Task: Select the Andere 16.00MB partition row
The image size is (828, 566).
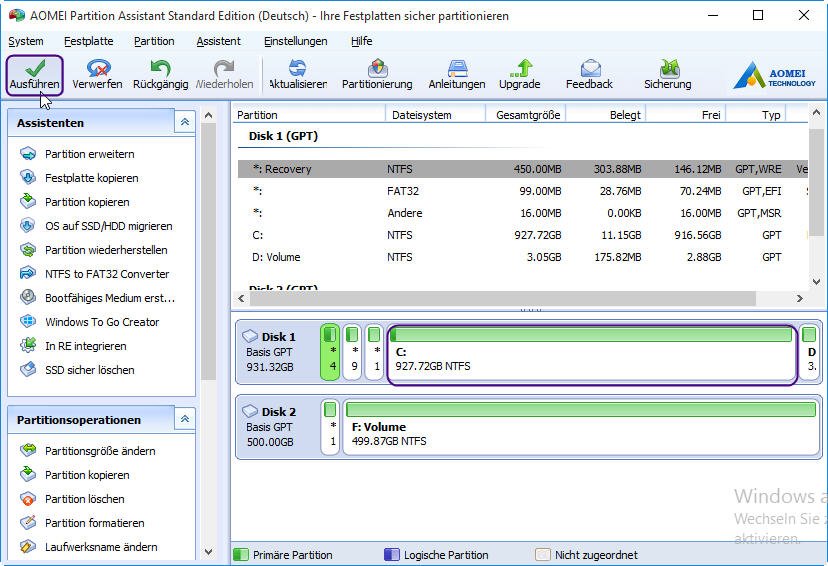Action: coord(523,213)
